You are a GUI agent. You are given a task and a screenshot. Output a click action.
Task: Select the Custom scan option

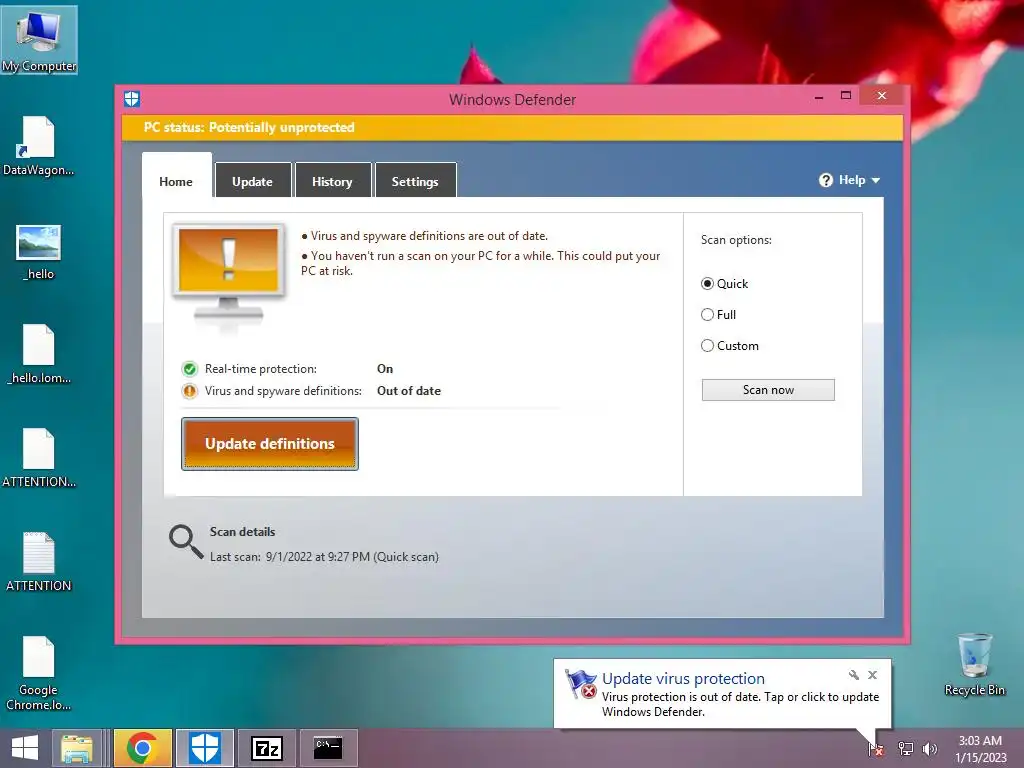tap(729, 345)
